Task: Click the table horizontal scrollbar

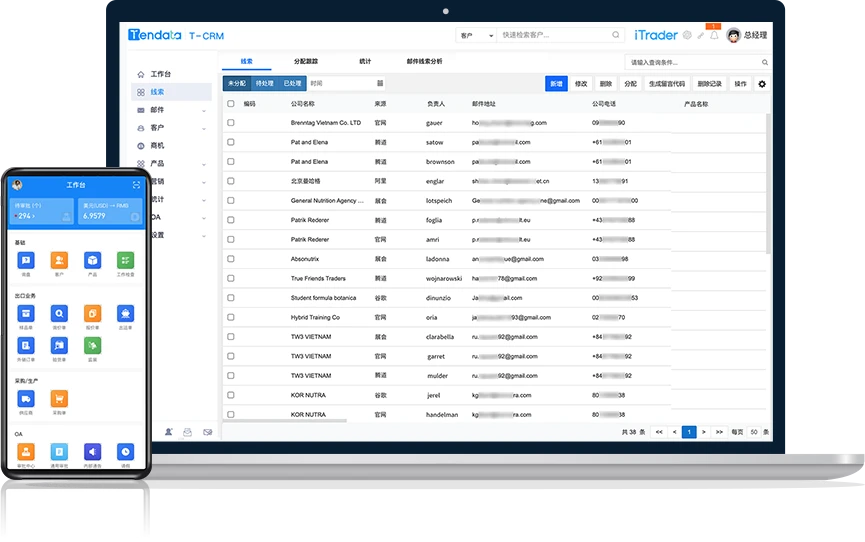Action: 285,421
